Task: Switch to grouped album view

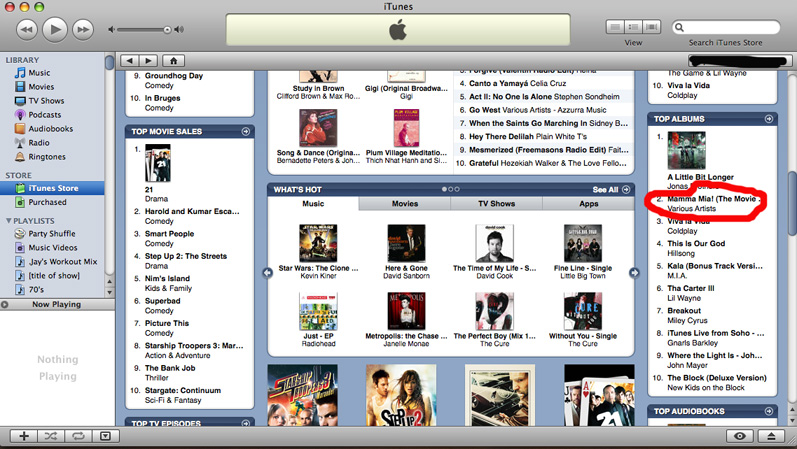Action: (x=633, y=27)
